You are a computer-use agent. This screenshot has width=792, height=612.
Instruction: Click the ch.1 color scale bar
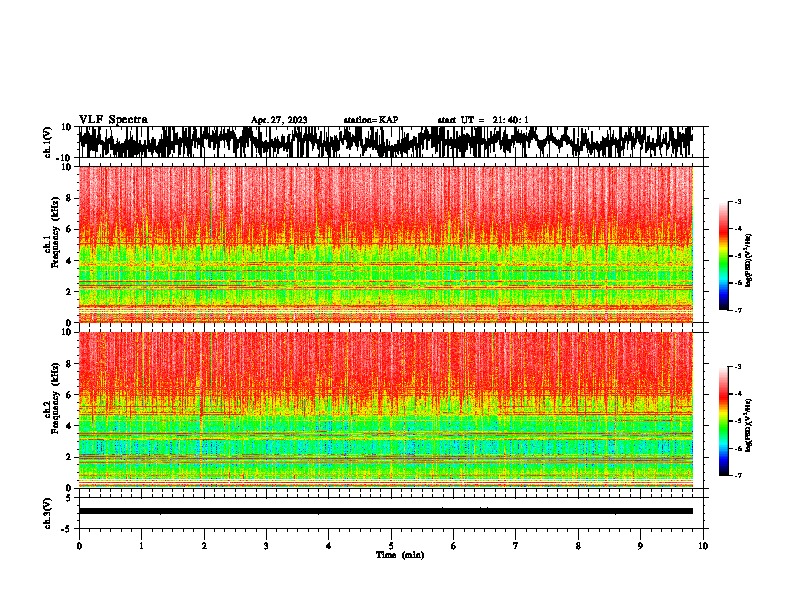point(724,256)
